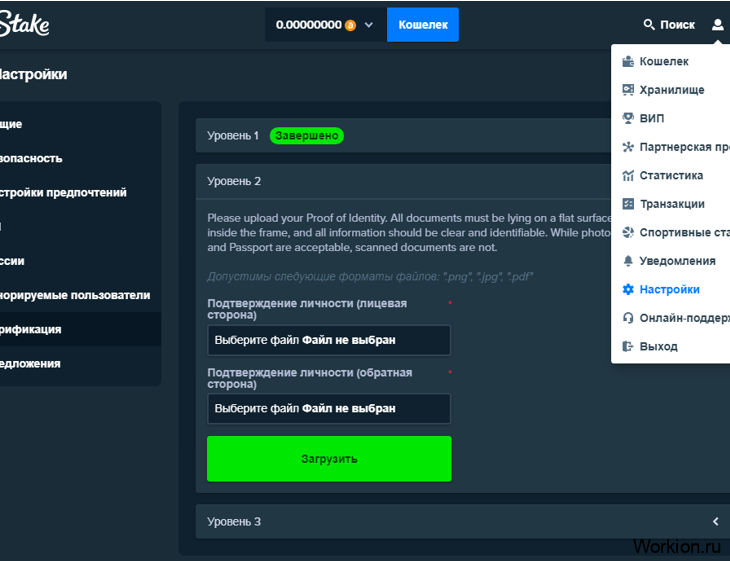The height and width of the screenshot is (561, 730).
Task: Open the sidebar entry 'норируемые пользователи'
Action: (x=81, y=295)
